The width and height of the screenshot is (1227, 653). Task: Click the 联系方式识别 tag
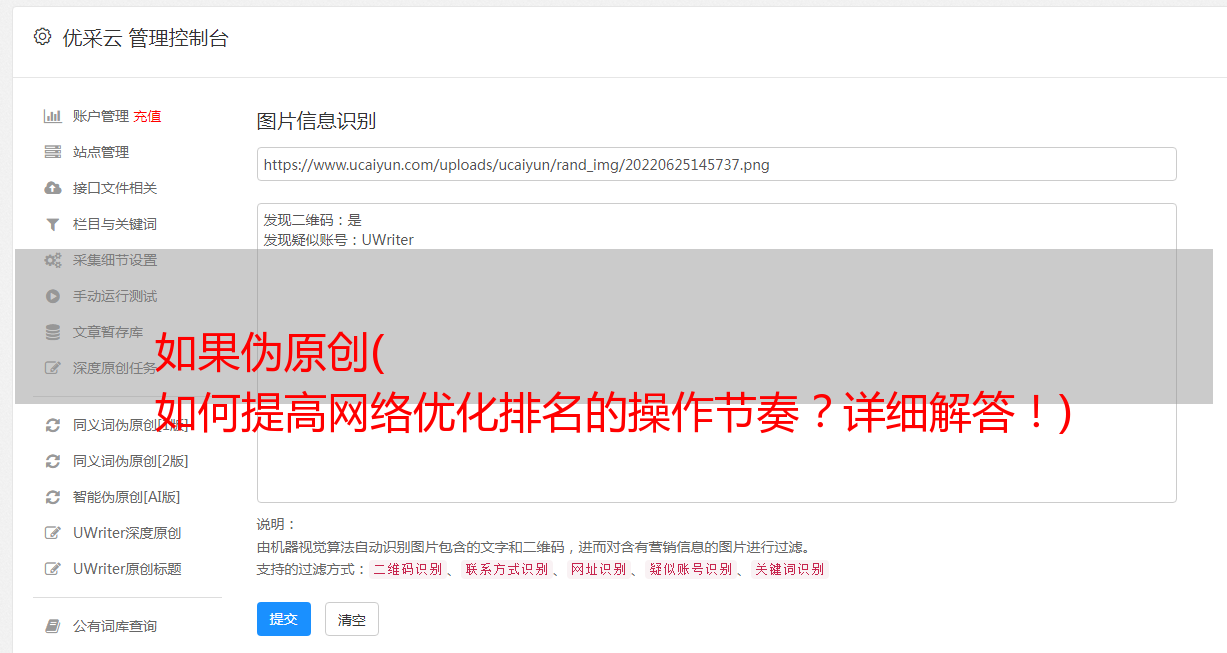507,569
